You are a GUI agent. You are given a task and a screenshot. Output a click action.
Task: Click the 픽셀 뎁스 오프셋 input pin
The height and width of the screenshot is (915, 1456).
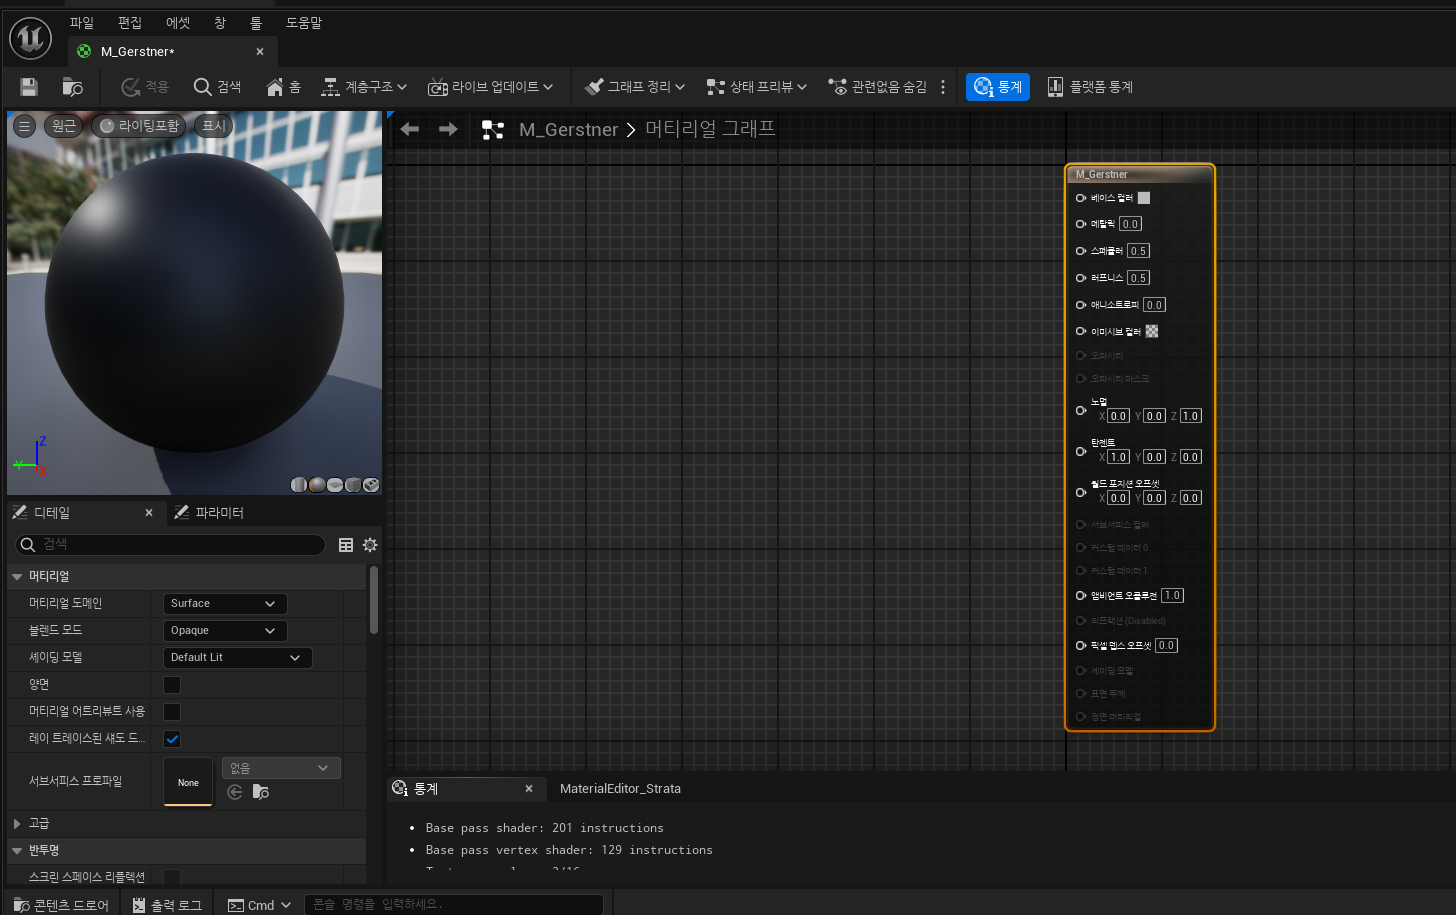[1081, 645]
